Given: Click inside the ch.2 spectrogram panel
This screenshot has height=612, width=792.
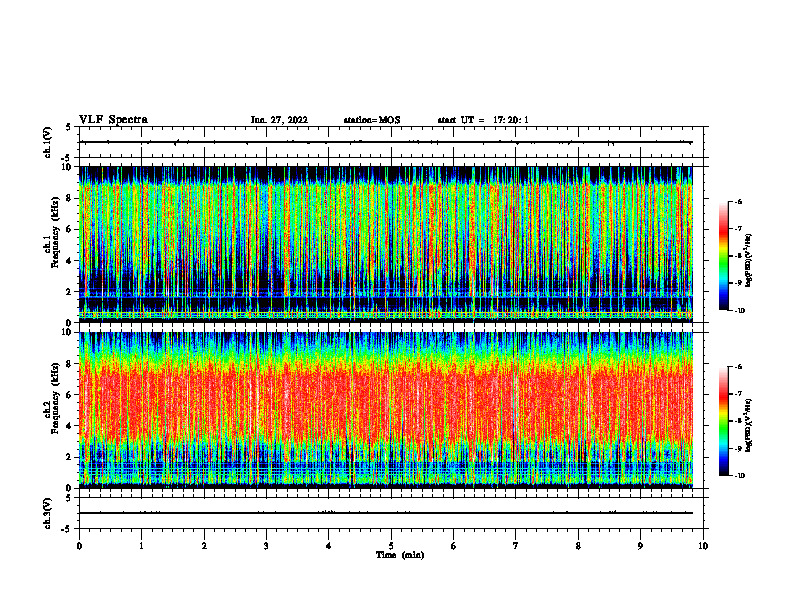Looking at the screenshot, I should [x=386, y=410].
